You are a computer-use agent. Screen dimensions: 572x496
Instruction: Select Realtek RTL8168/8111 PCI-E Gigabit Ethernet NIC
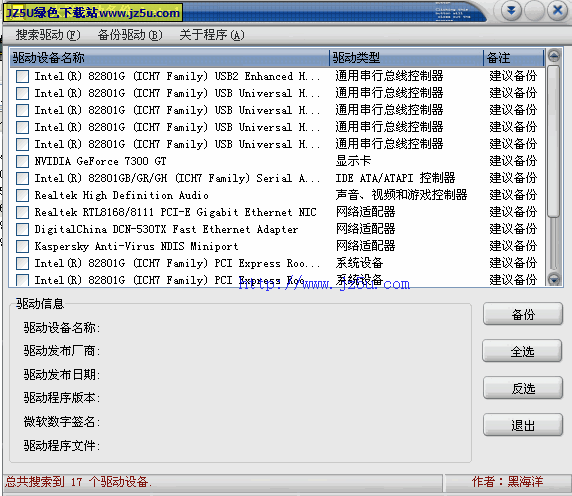click(175, 212)
